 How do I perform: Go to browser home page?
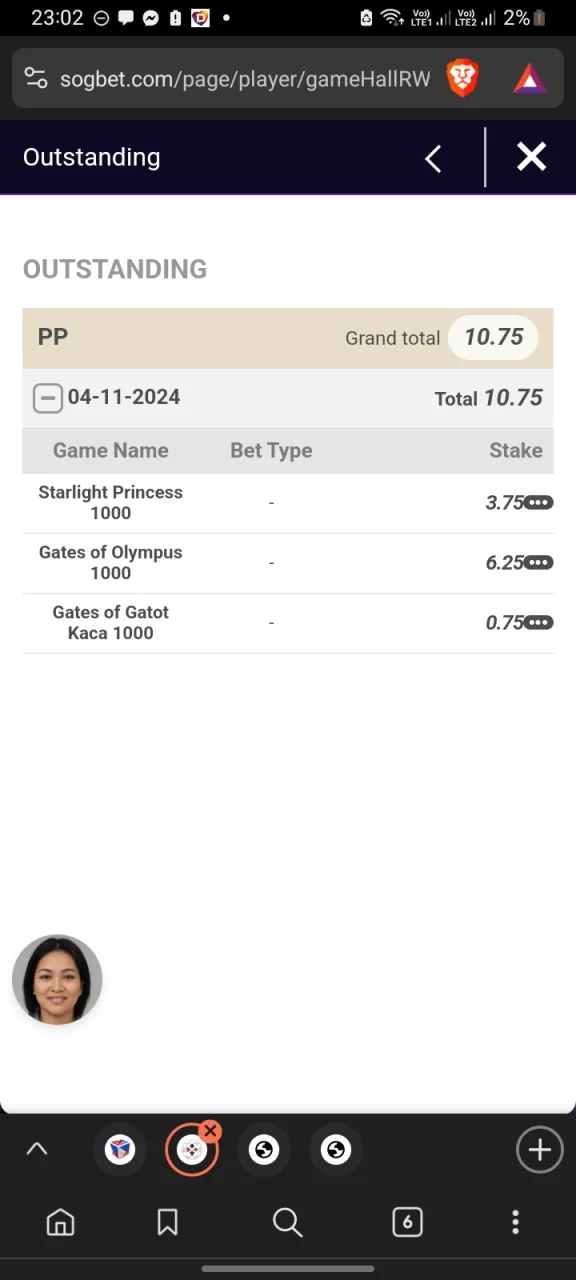[61, 1222]
